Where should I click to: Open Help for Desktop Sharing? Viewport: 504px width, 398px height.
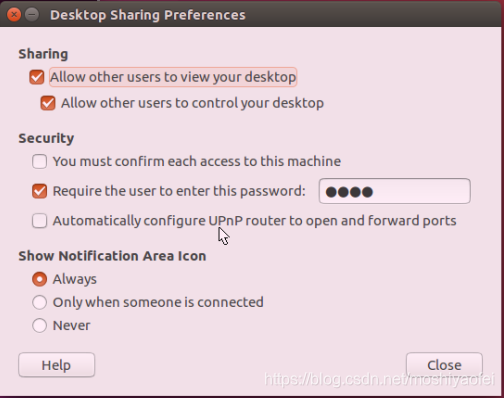(x=56, y=365)
